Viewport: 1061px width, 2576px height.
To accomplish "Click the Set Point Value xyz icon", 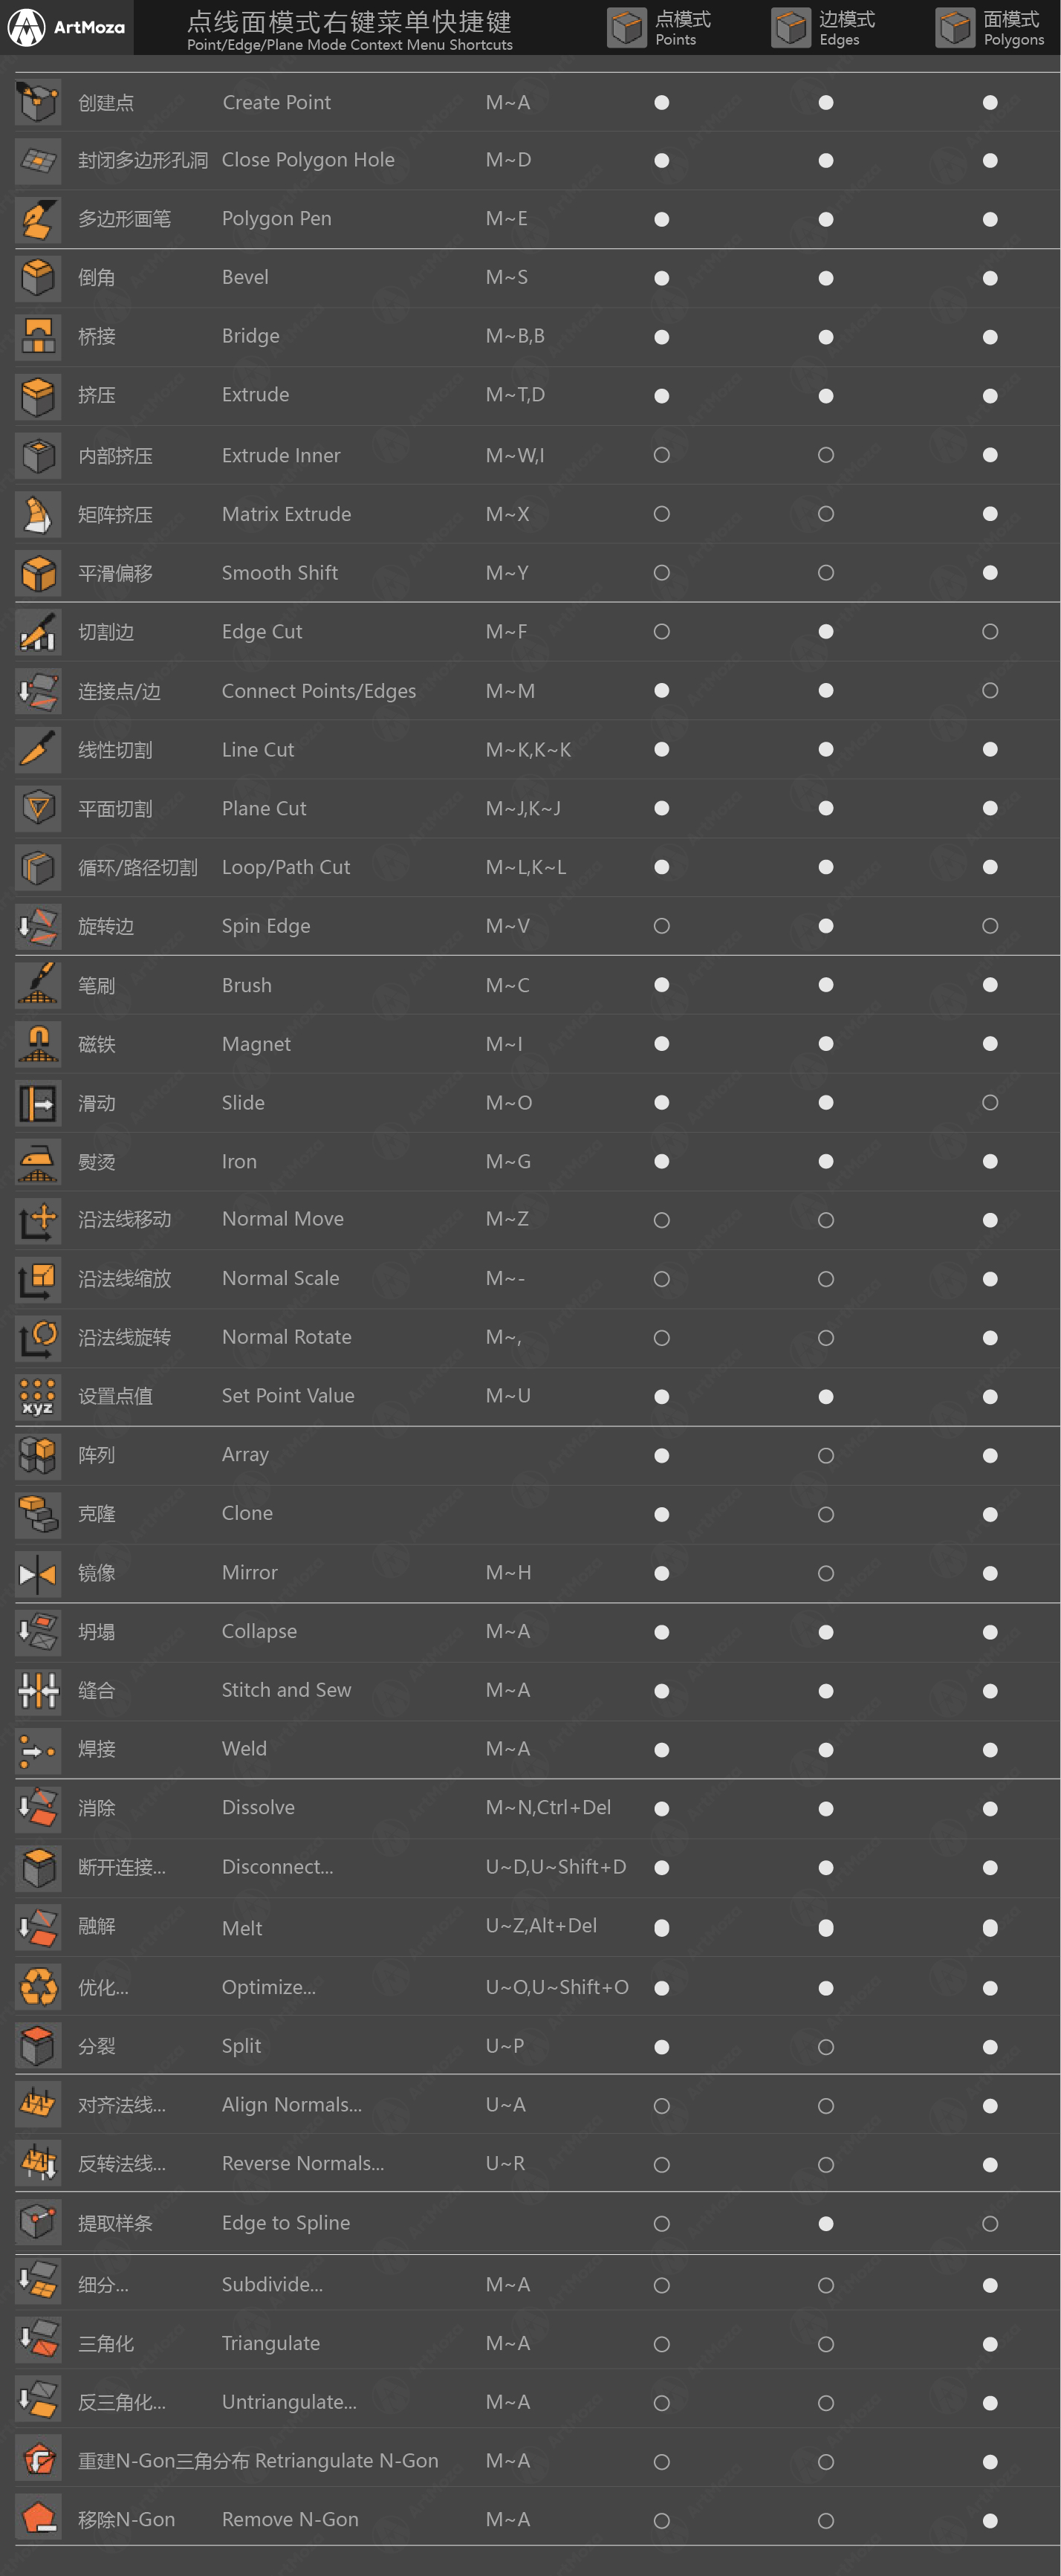I will click(38, 1396).
